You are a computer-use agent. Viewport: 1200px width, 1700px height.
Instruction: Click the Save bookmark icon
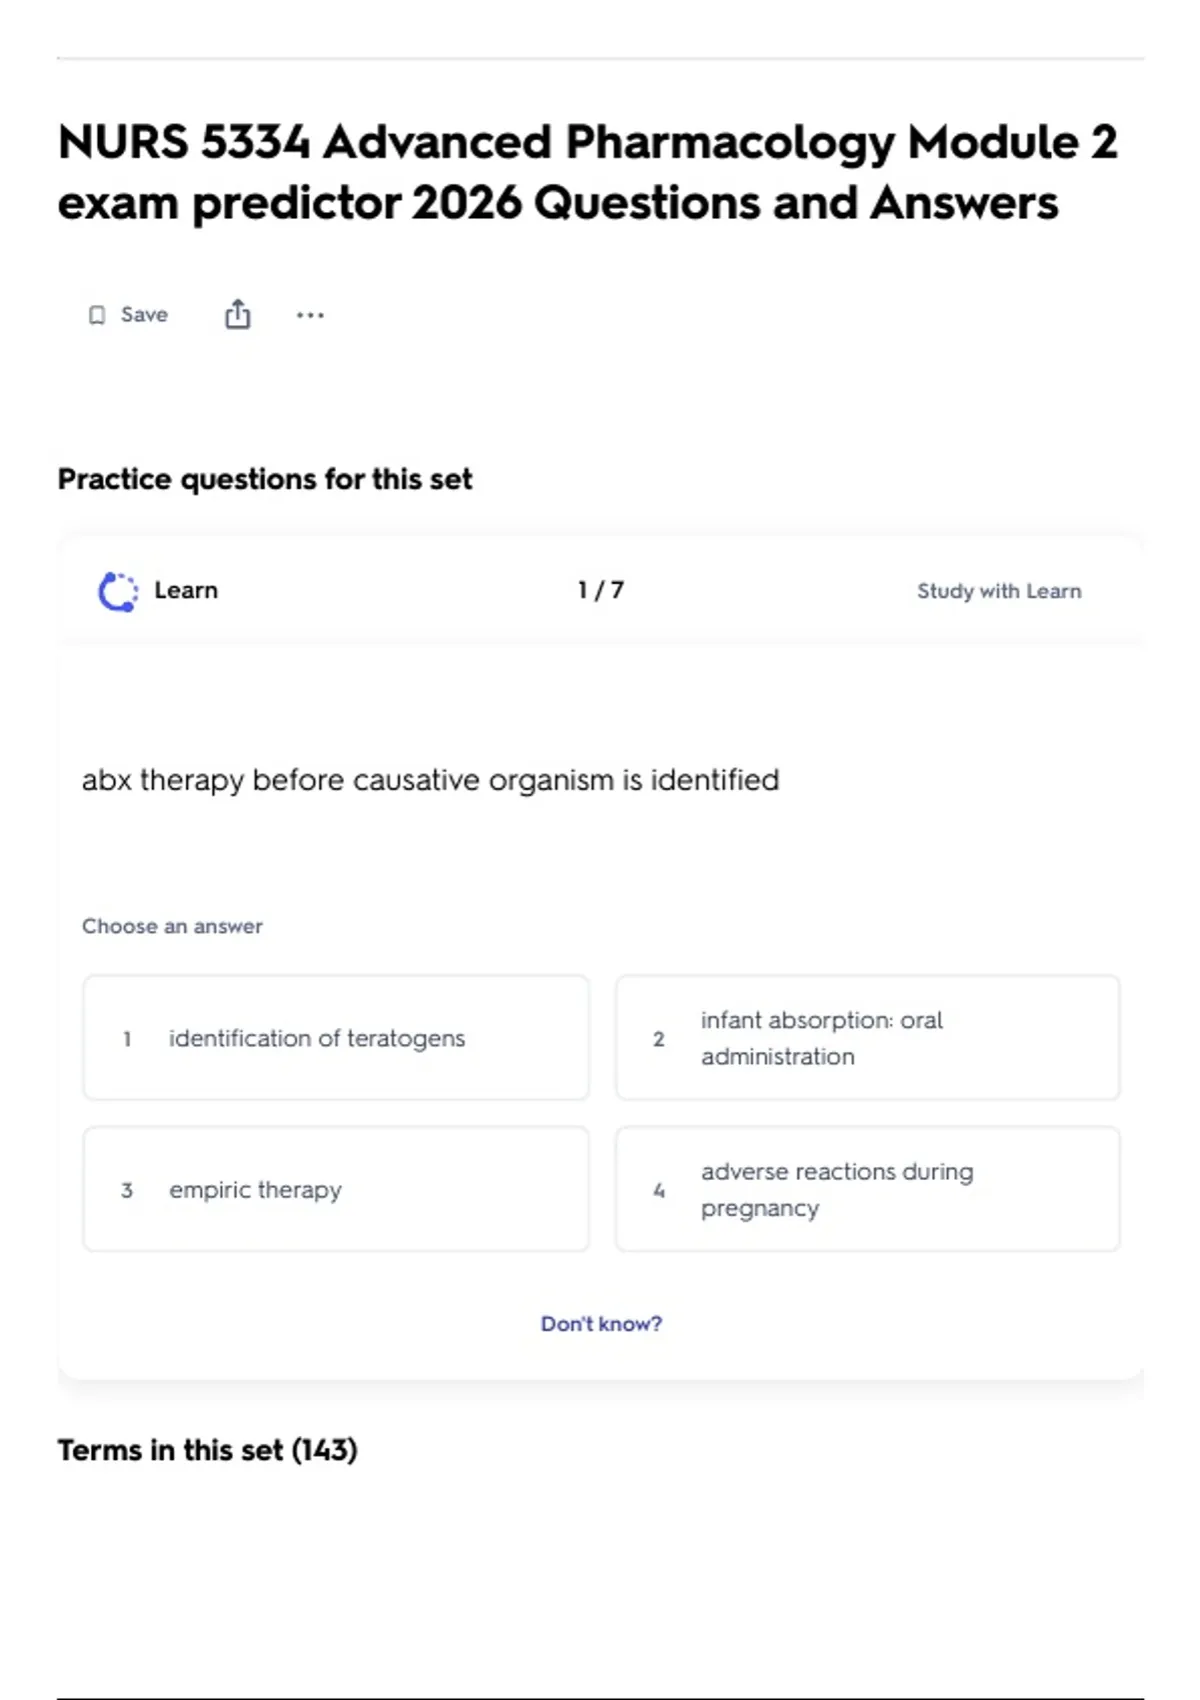pyautogui.click(x=97, y=315)
